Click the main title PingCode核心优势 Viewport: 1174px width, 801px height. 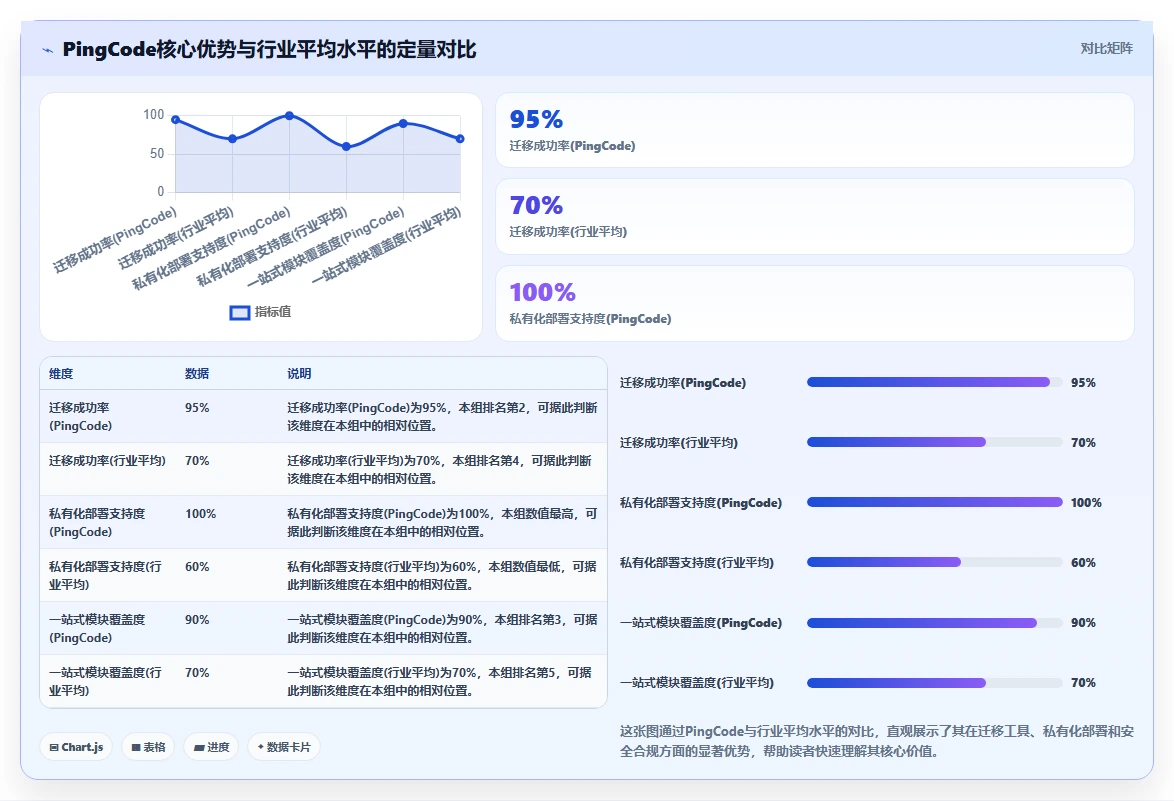pyautogui.click(x=269, y=49)
